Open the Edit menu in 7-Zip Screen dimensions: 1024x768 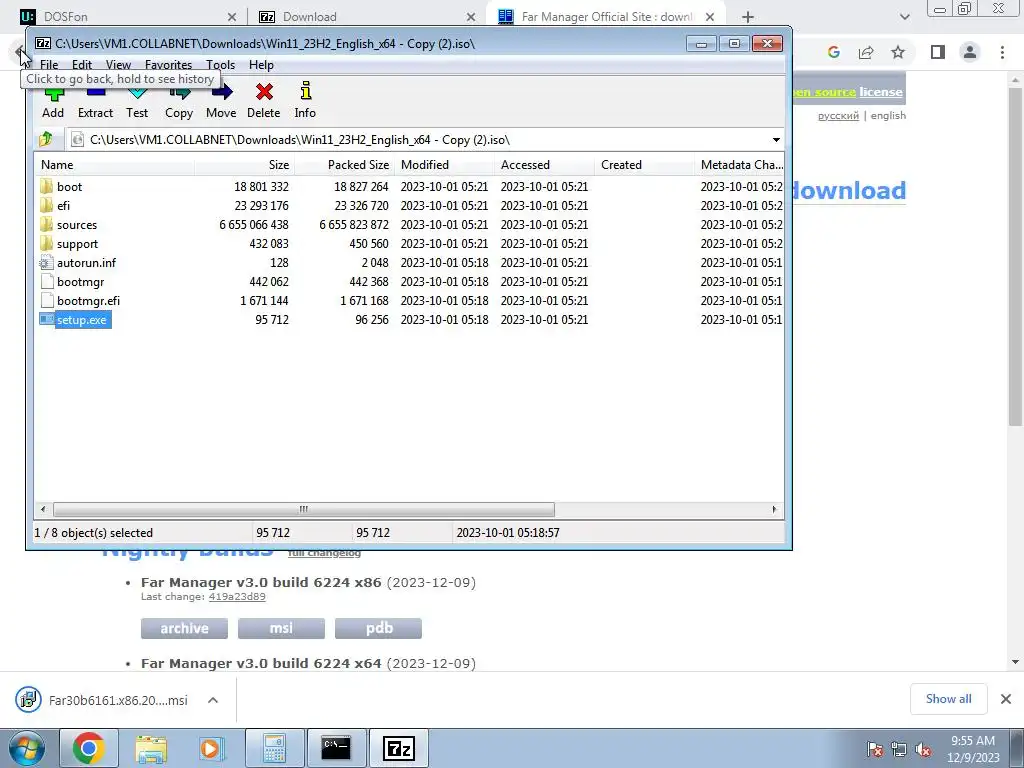82,65
